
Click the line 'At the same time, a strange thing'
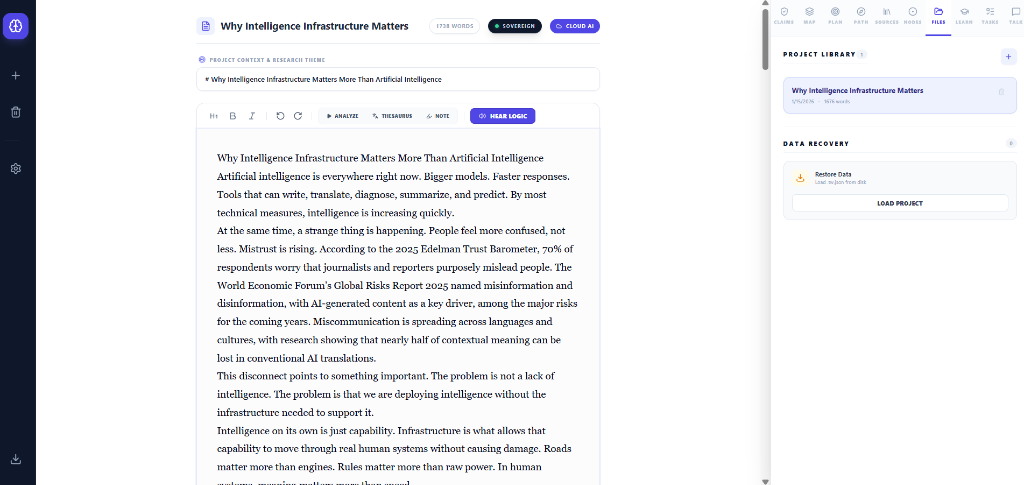(391, 231)
